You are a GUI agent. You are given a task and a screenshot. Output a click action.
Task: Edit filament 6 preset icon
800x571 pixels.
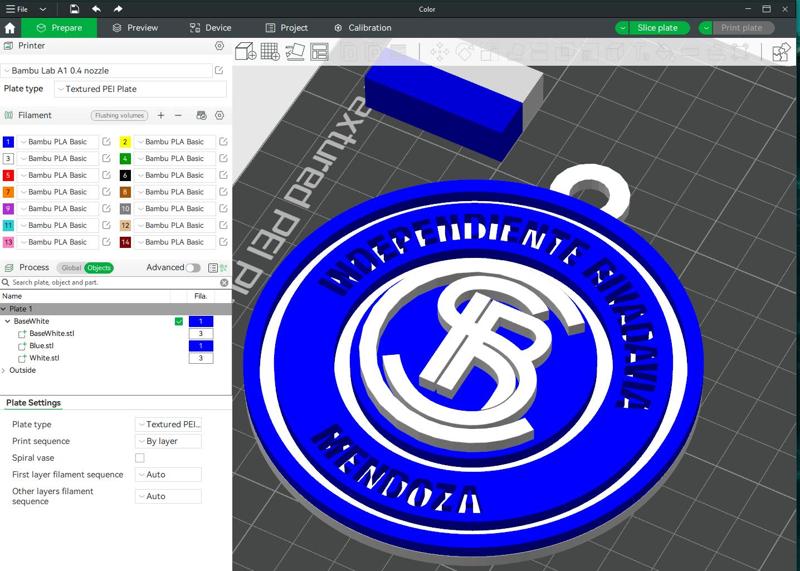[x=223, y=175]
